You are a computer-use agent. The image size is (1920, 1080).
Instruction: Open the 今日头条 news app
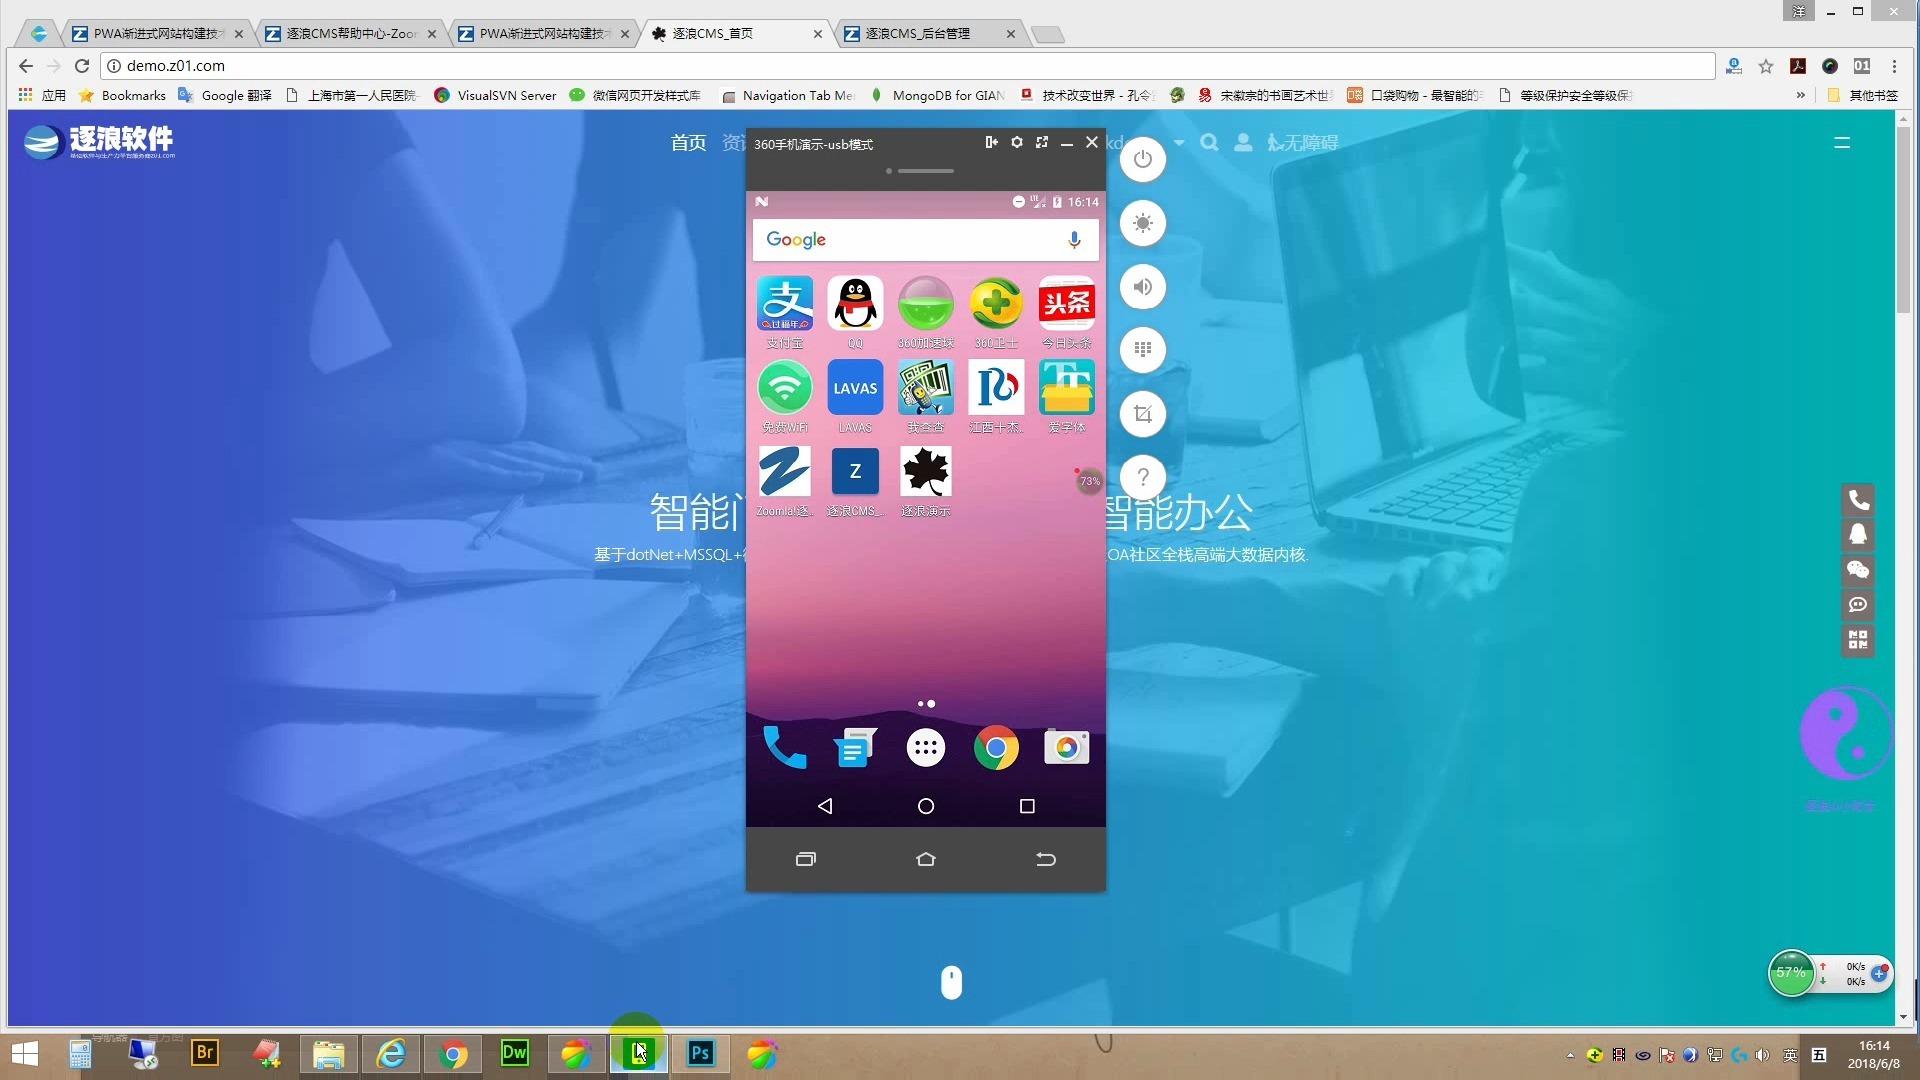[x=1066, y=304]
